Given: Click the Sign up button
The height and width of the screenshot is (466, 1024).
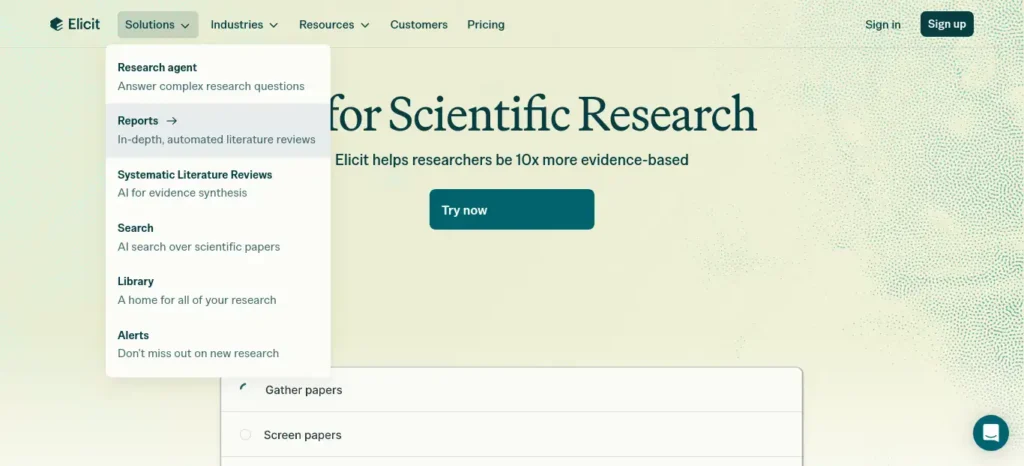Looking at the screenshot, I should tap(946, 24).
